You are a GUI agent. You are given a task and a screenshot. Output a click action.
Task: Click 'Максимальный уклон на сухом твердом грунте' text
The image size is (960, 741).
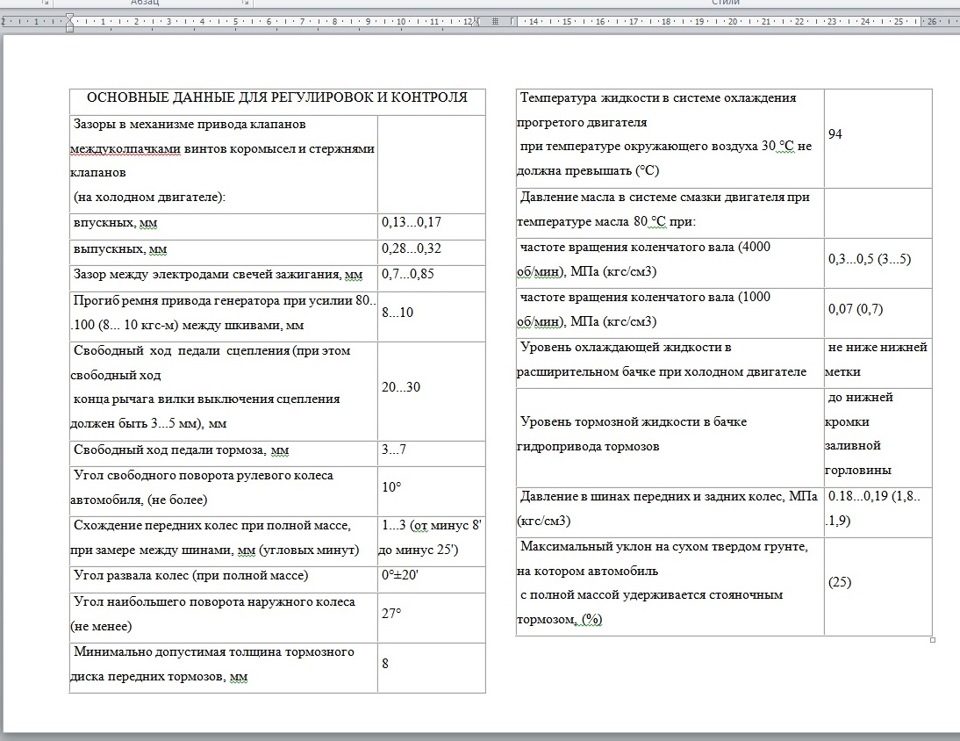(664, 547)
